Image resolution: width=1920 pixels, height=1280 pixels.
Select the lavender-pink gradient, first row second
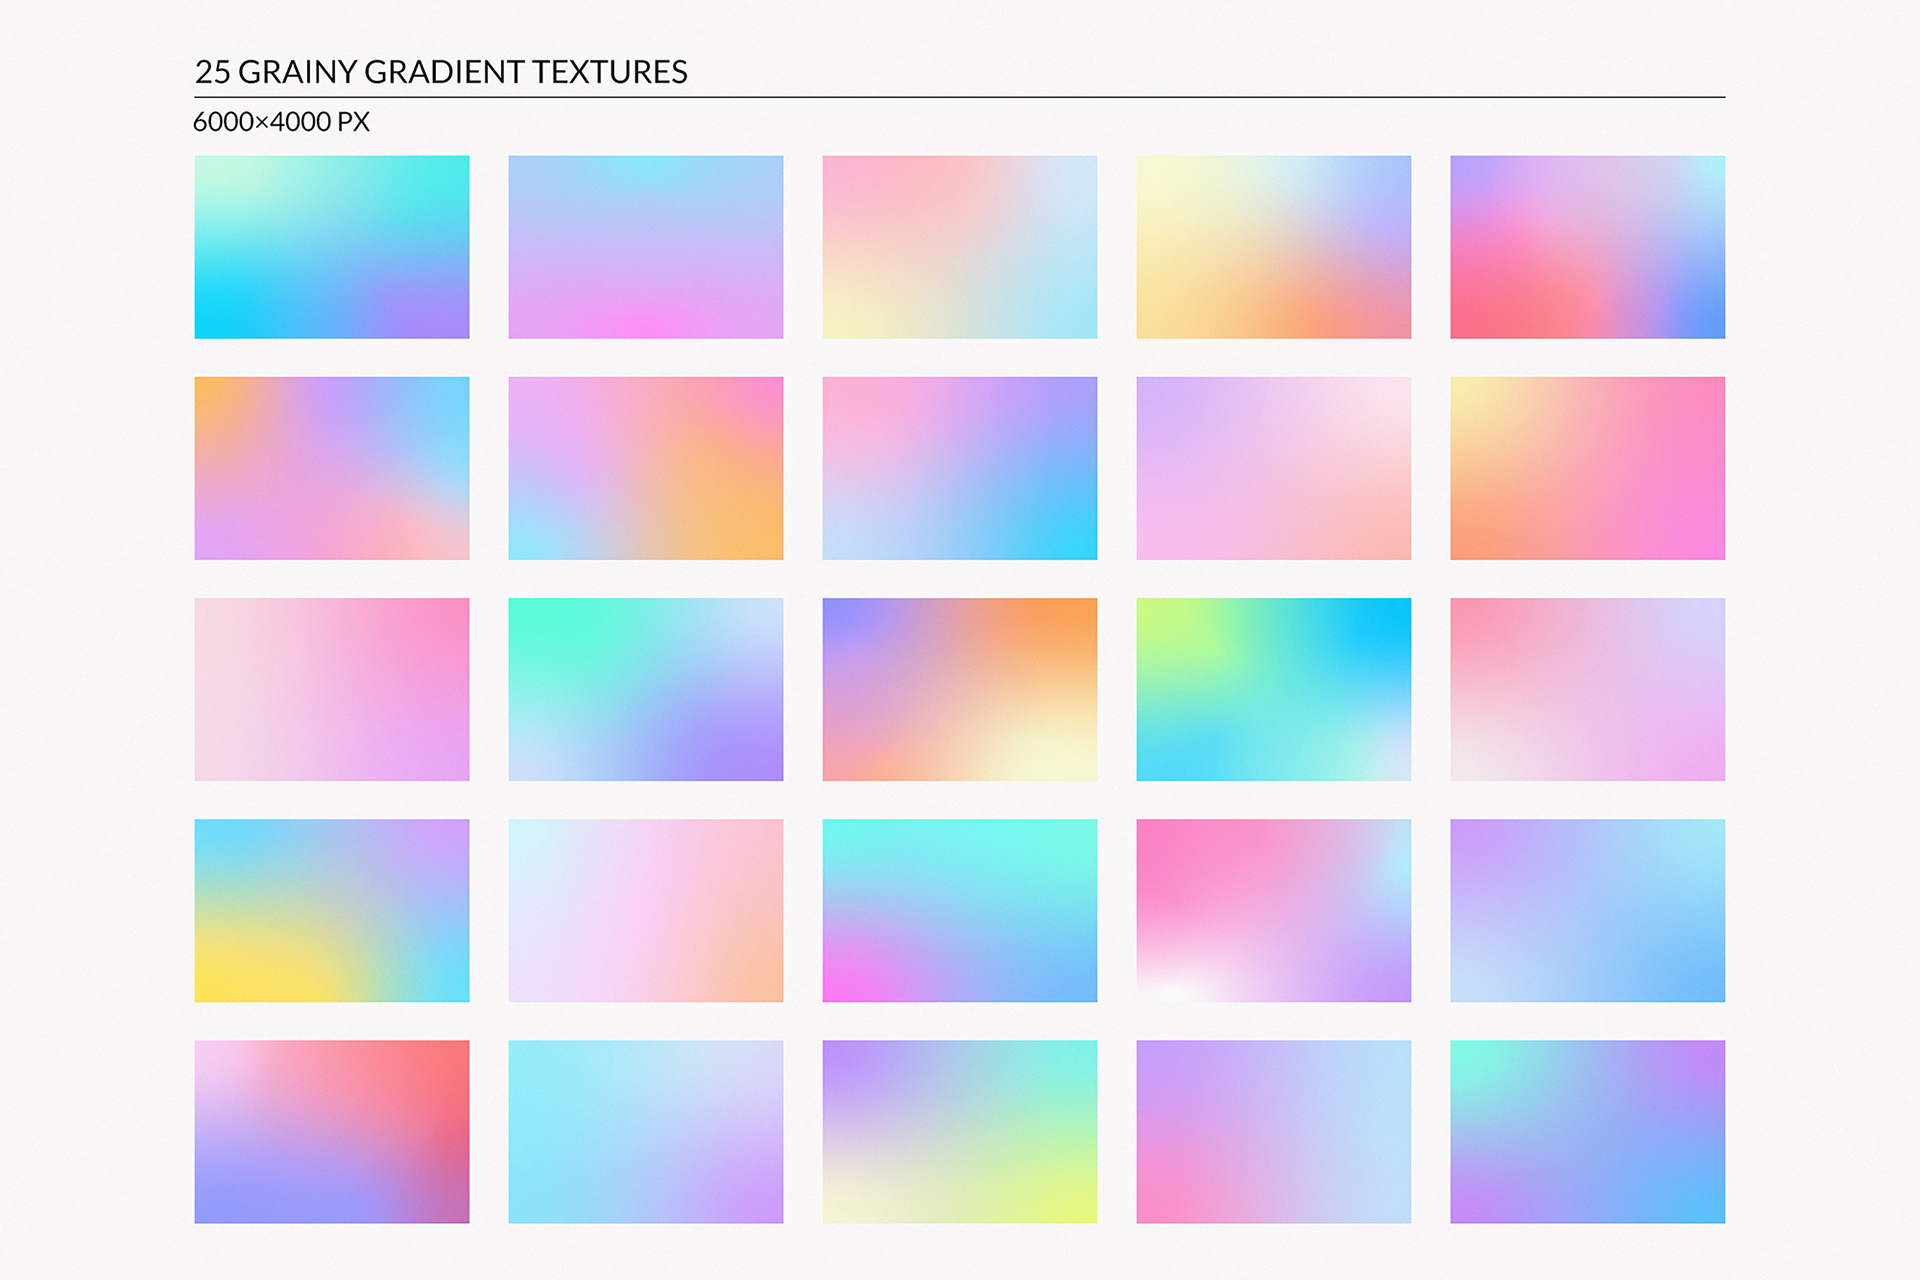645,246
